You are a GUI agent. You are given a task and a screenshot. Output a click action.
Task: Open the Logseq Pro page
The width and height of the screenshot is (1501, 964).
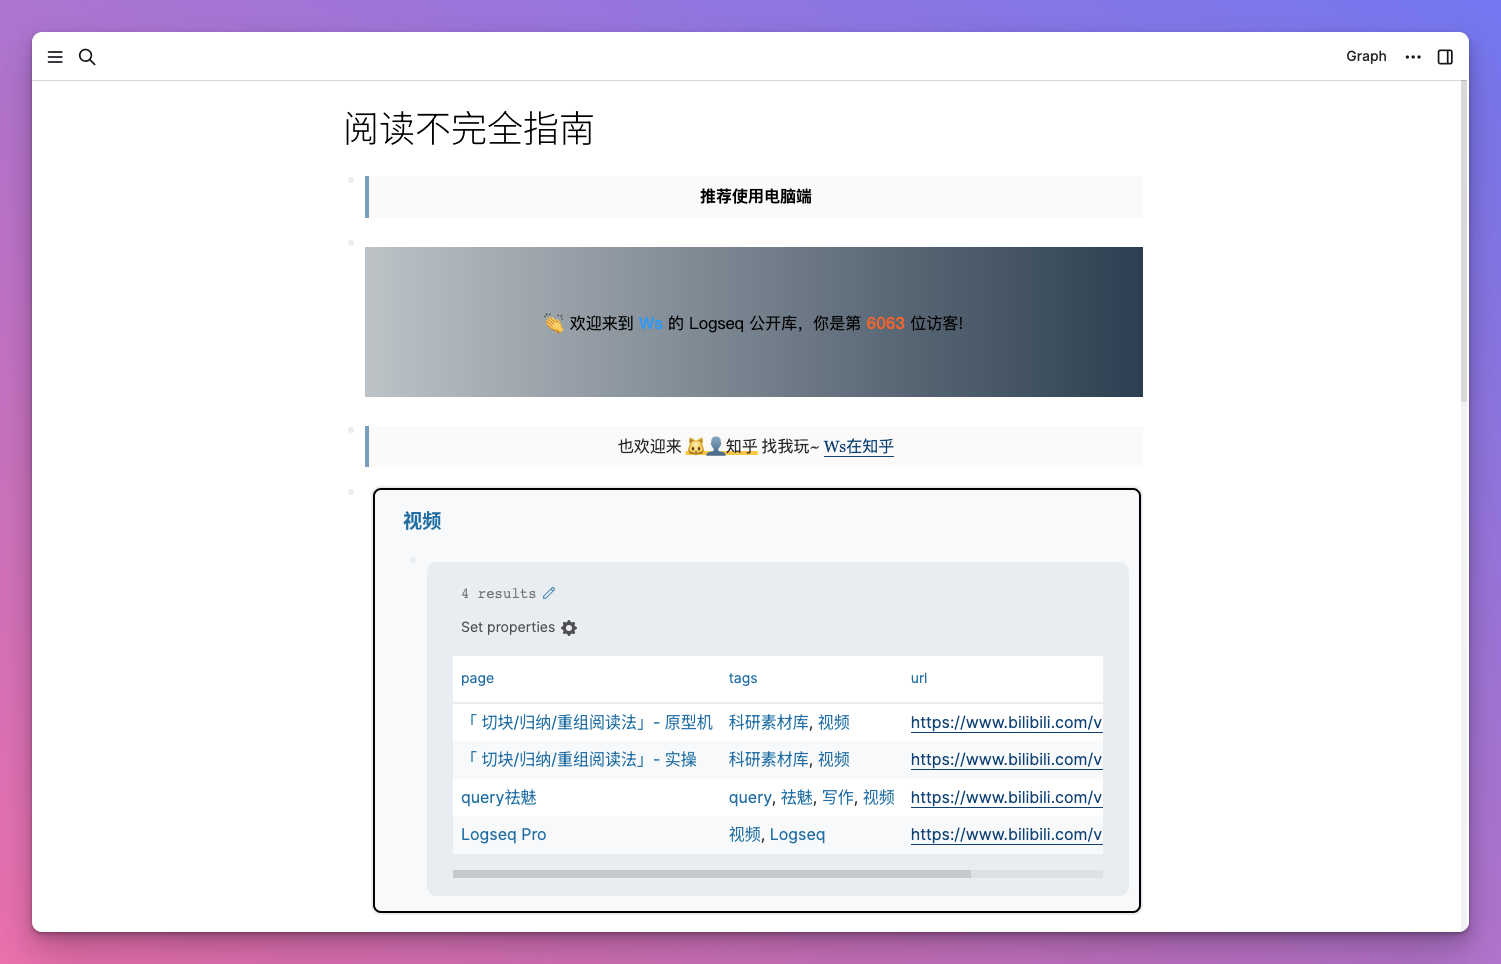[503, 834]
